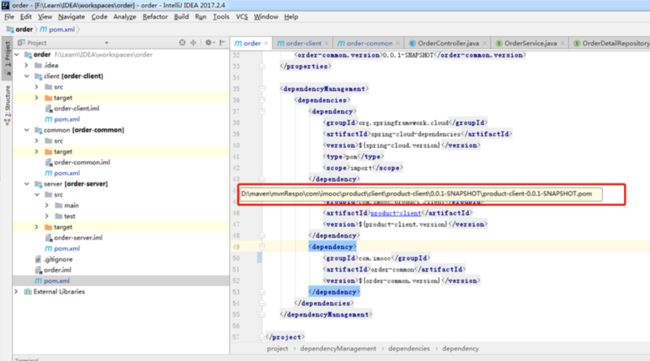The image size is (650, 361).
Task: Click the collapse all icon in Project panel
Action: [194, 43]
